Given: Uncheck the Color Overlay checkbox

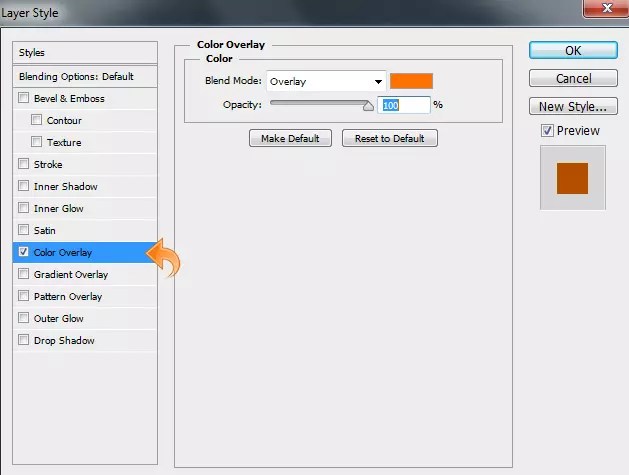Looking at the screenshot, I should pyautogui.click(x=24, y=252).
